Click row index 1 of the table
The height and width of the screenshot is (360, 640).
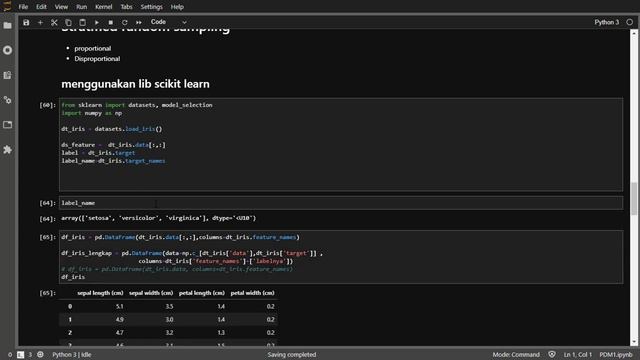point(70,320)
